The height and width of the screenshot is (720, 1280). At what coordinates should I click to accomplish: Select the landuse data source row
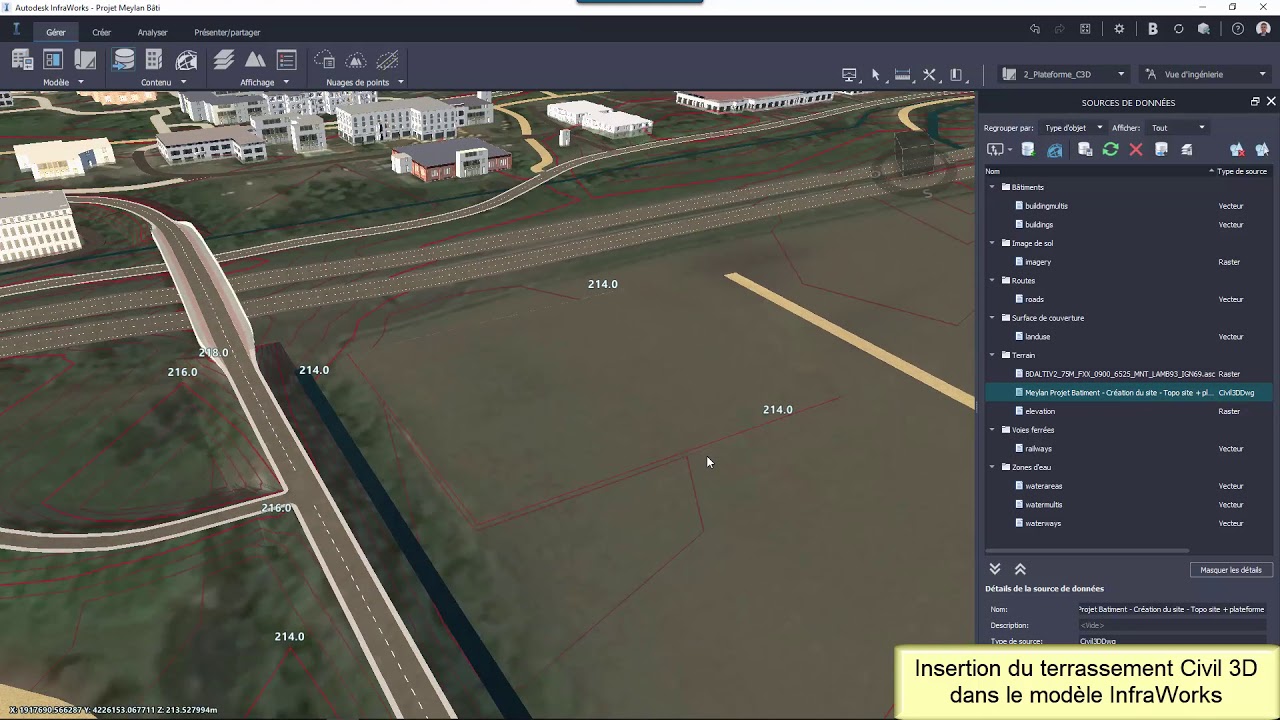pos(1130,337)
